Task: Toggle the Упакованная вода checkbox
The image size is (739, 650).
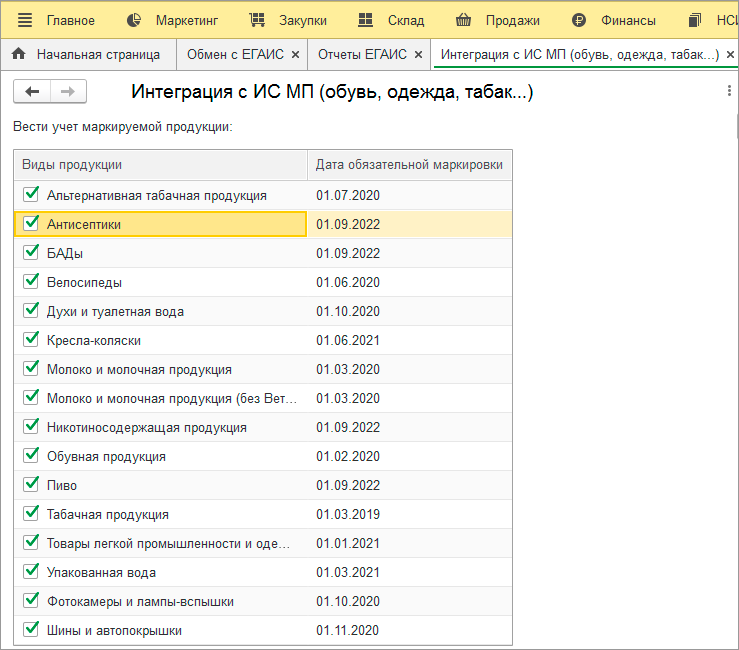Action: click(x=31, y=571)
